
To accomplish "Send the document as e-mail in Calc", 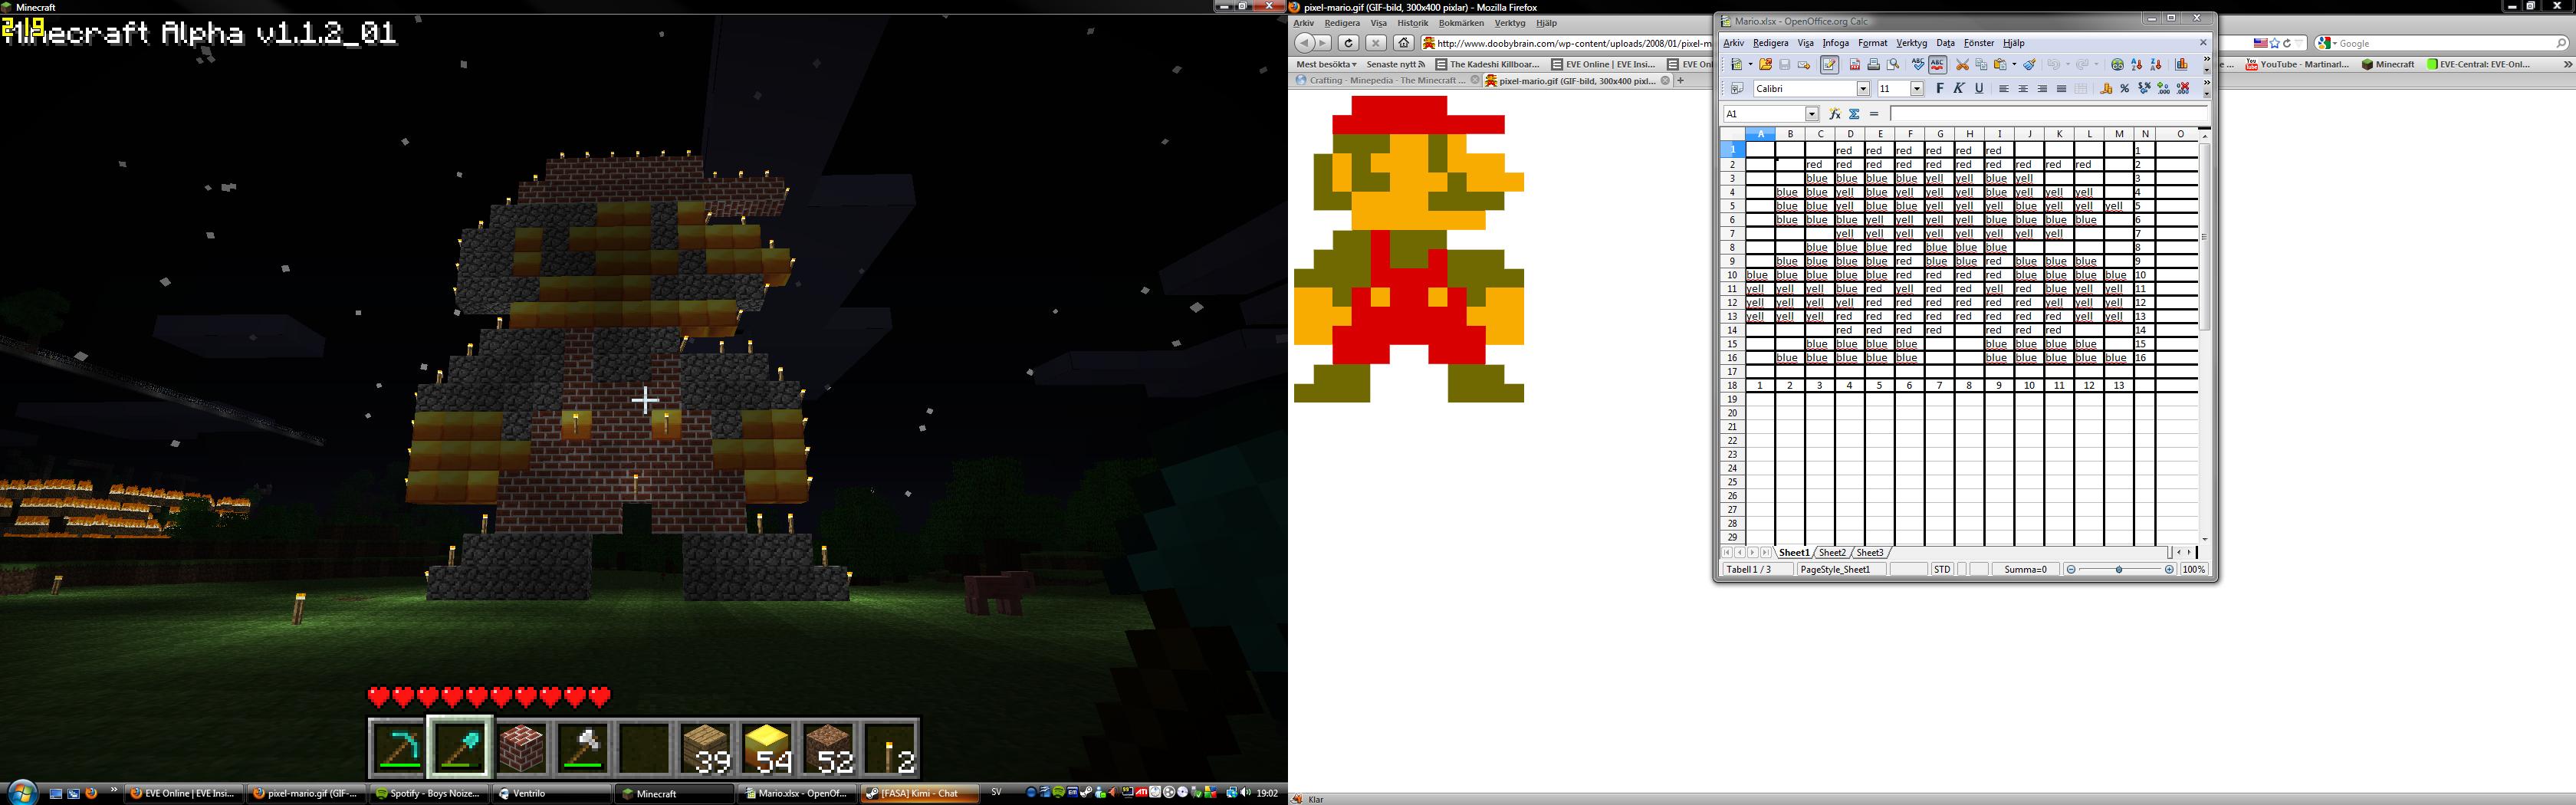I will (x=1804, y=65).
